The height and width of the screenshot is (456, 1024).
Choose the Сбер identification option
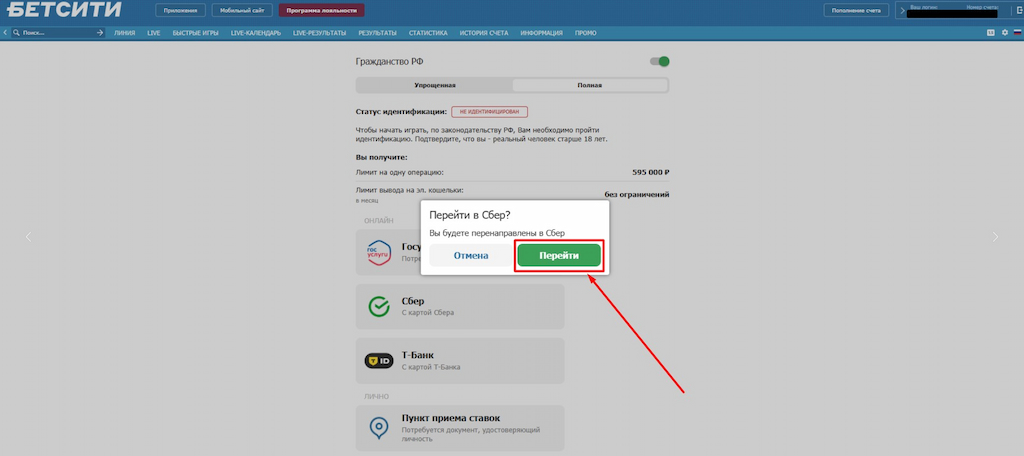[460, 306]
